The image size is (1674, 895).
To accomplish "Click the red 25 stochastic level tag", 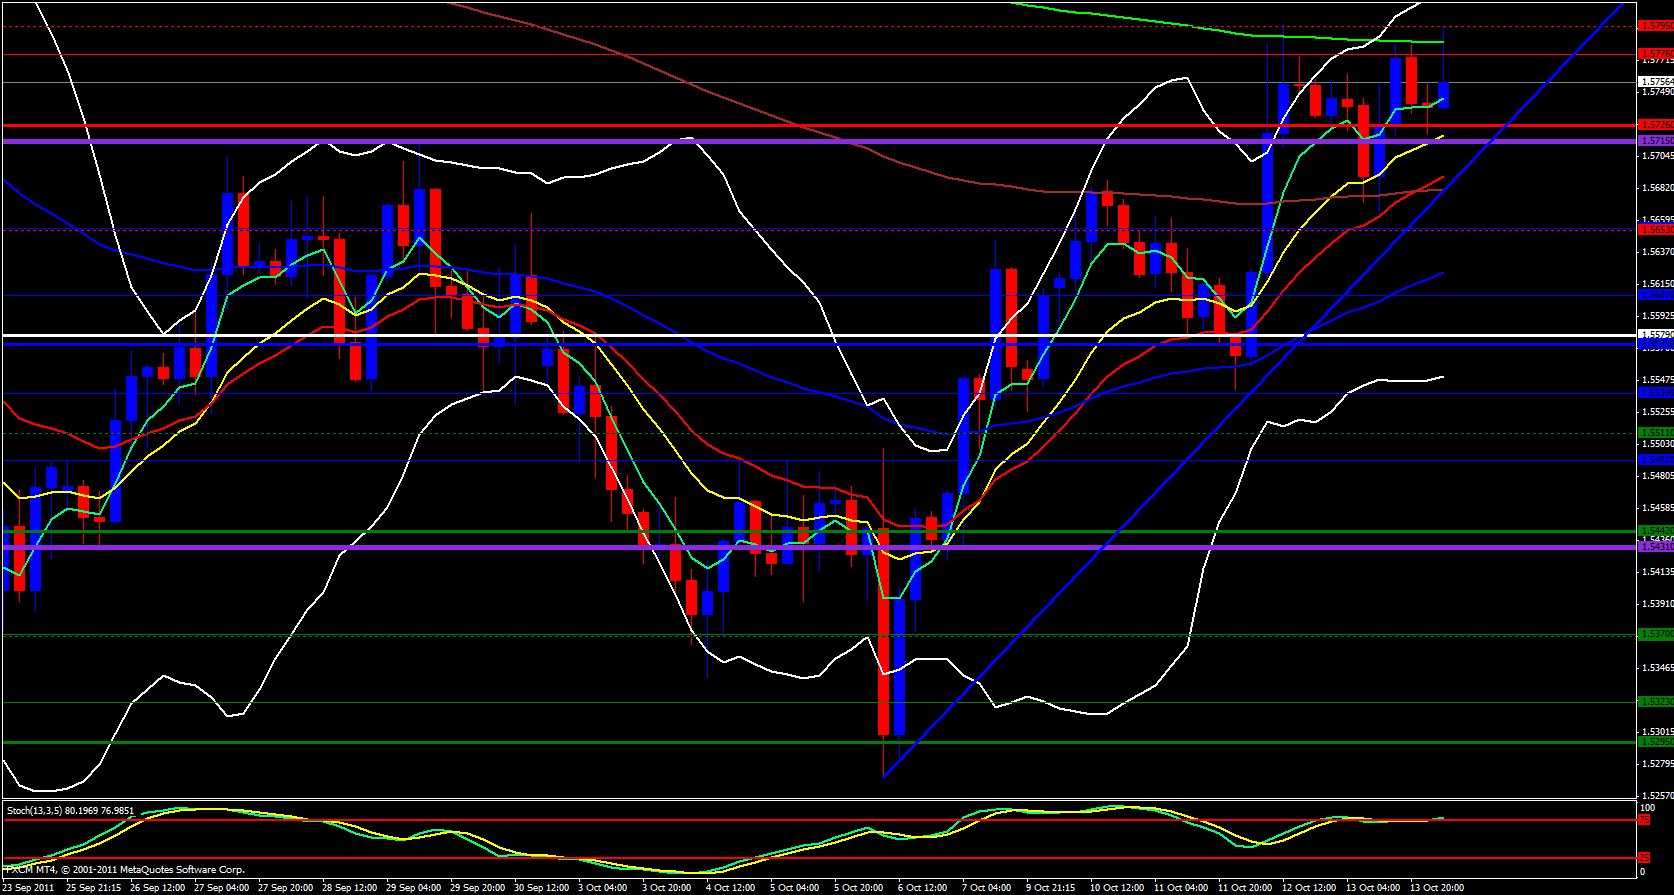I will pos(1644,858).
